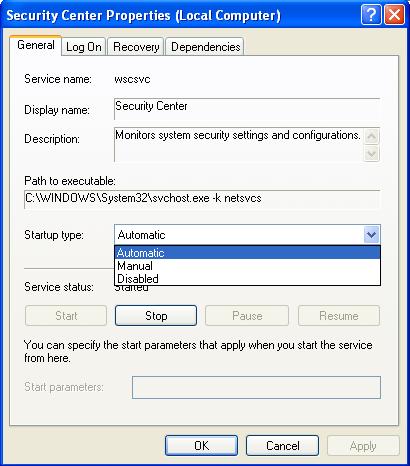Select the General tab
The image size is (410, 466).
point(36,45)
